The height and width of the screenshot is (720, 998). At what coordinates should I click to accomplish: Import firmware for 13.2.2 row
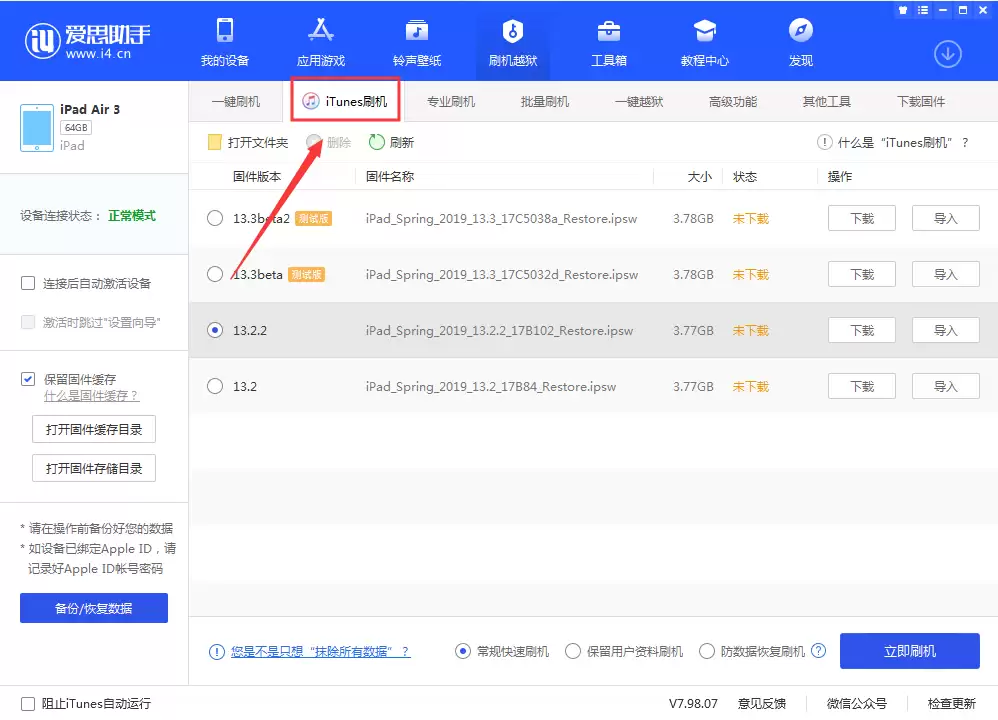tap(945, 330)
